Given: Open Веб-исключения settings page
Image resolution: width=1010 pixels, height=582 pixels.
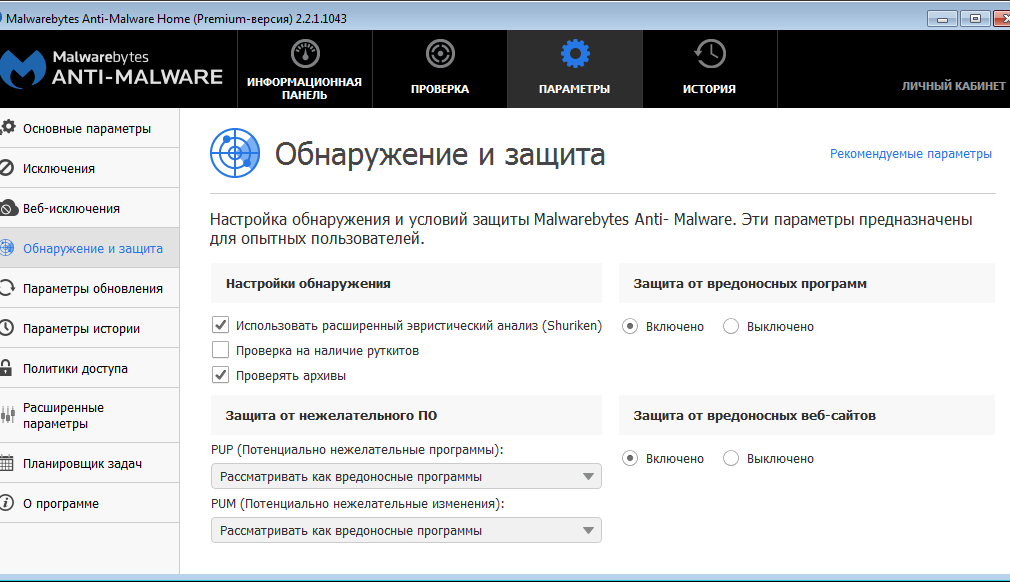Looking at the screenshot, I should [x=90, y=208].
